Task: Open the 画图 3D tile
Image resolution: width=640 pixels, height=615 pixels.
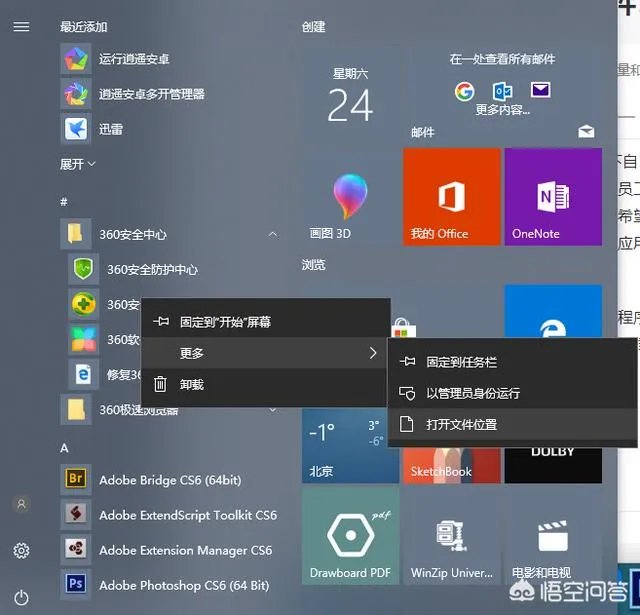Action: pyautogui.click(x=350, y=197)
